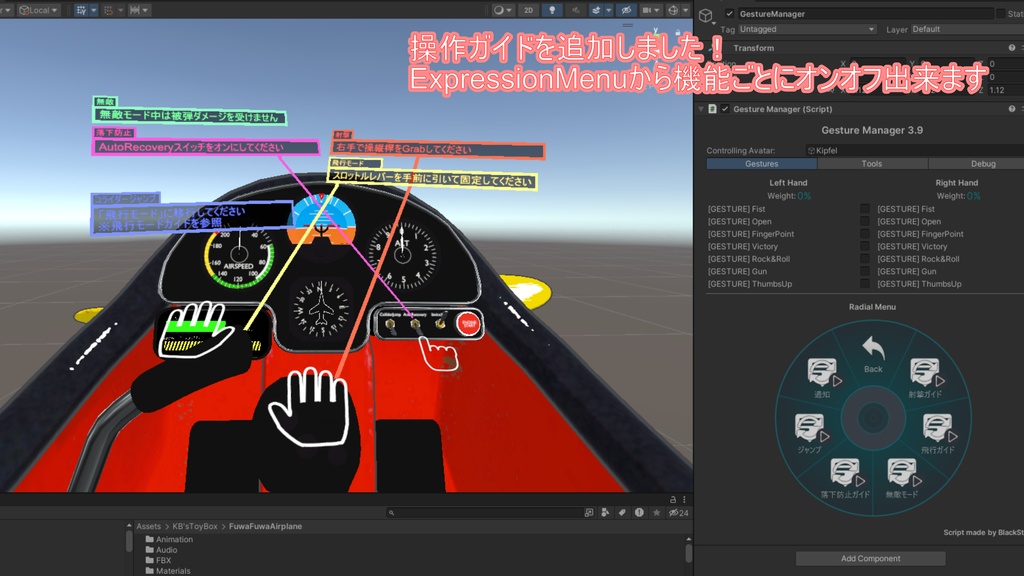This screenshot has width=1024, height=576.
Task: Switch to the Gestures tab
Action: point(761,164)
